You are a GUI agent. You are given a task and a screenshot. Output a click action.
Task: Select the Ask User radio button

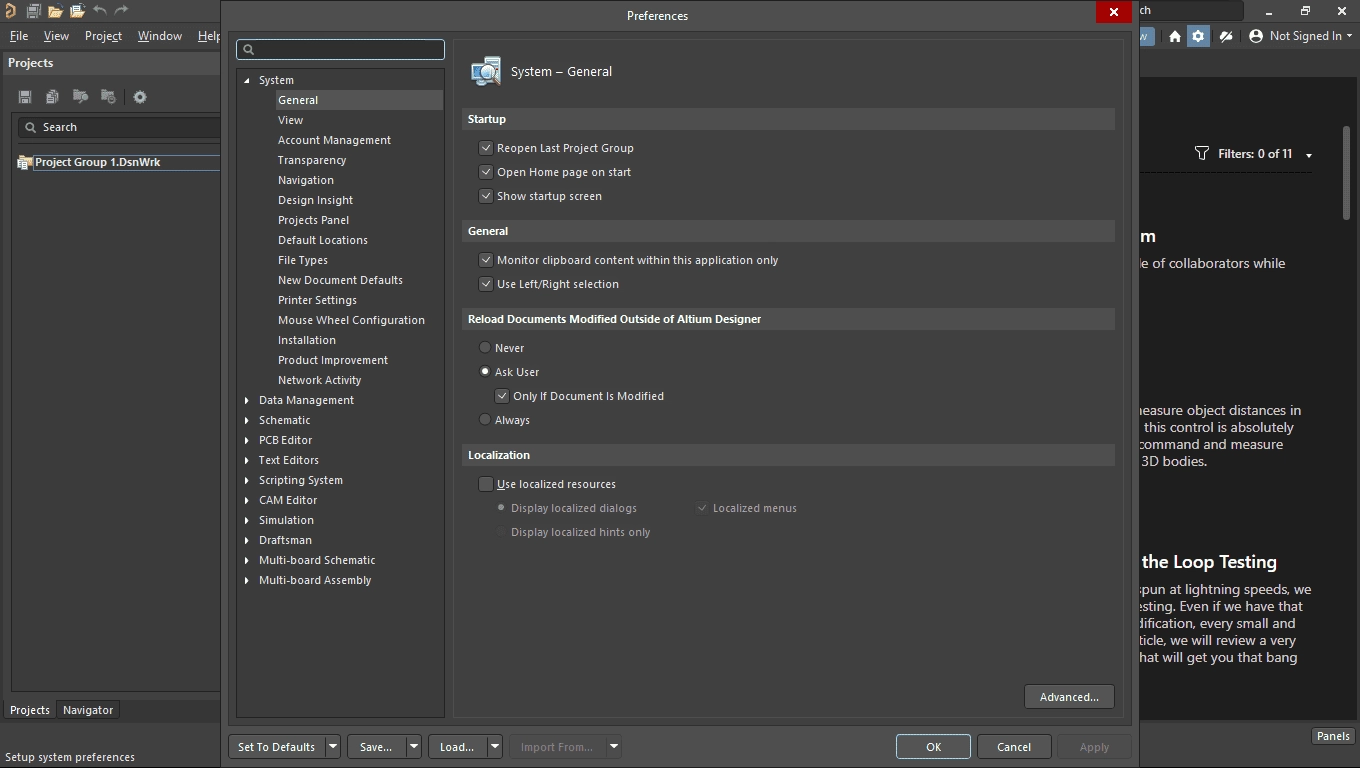pos(485,372)
